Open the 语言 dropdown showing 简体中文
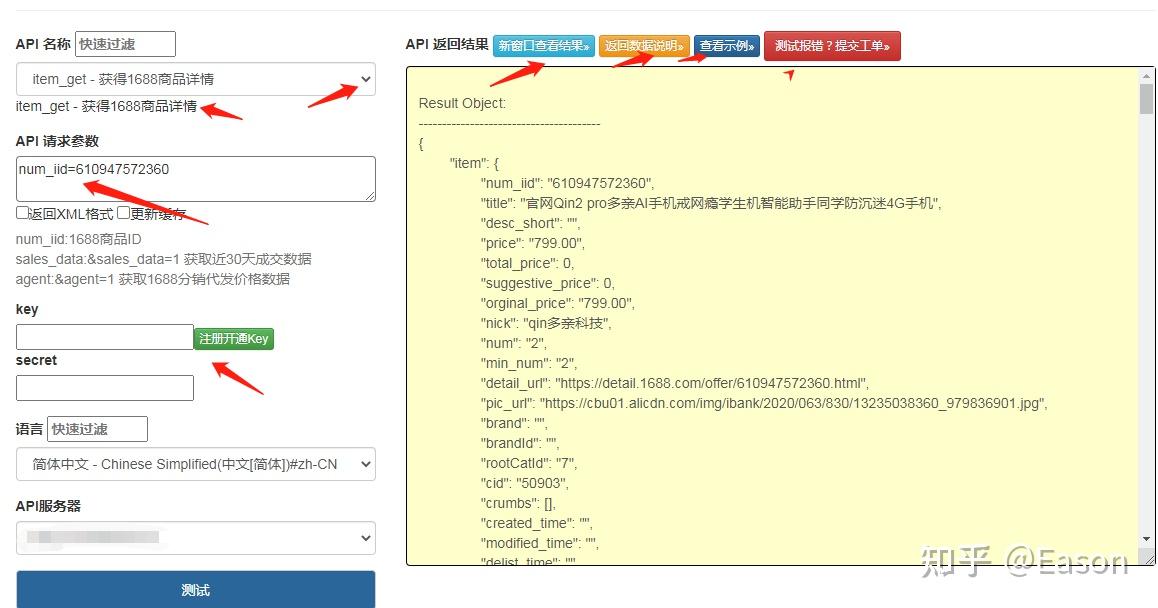Viewport: 1158px width, 608px height. pyautogui.click(x=195, y=463)
